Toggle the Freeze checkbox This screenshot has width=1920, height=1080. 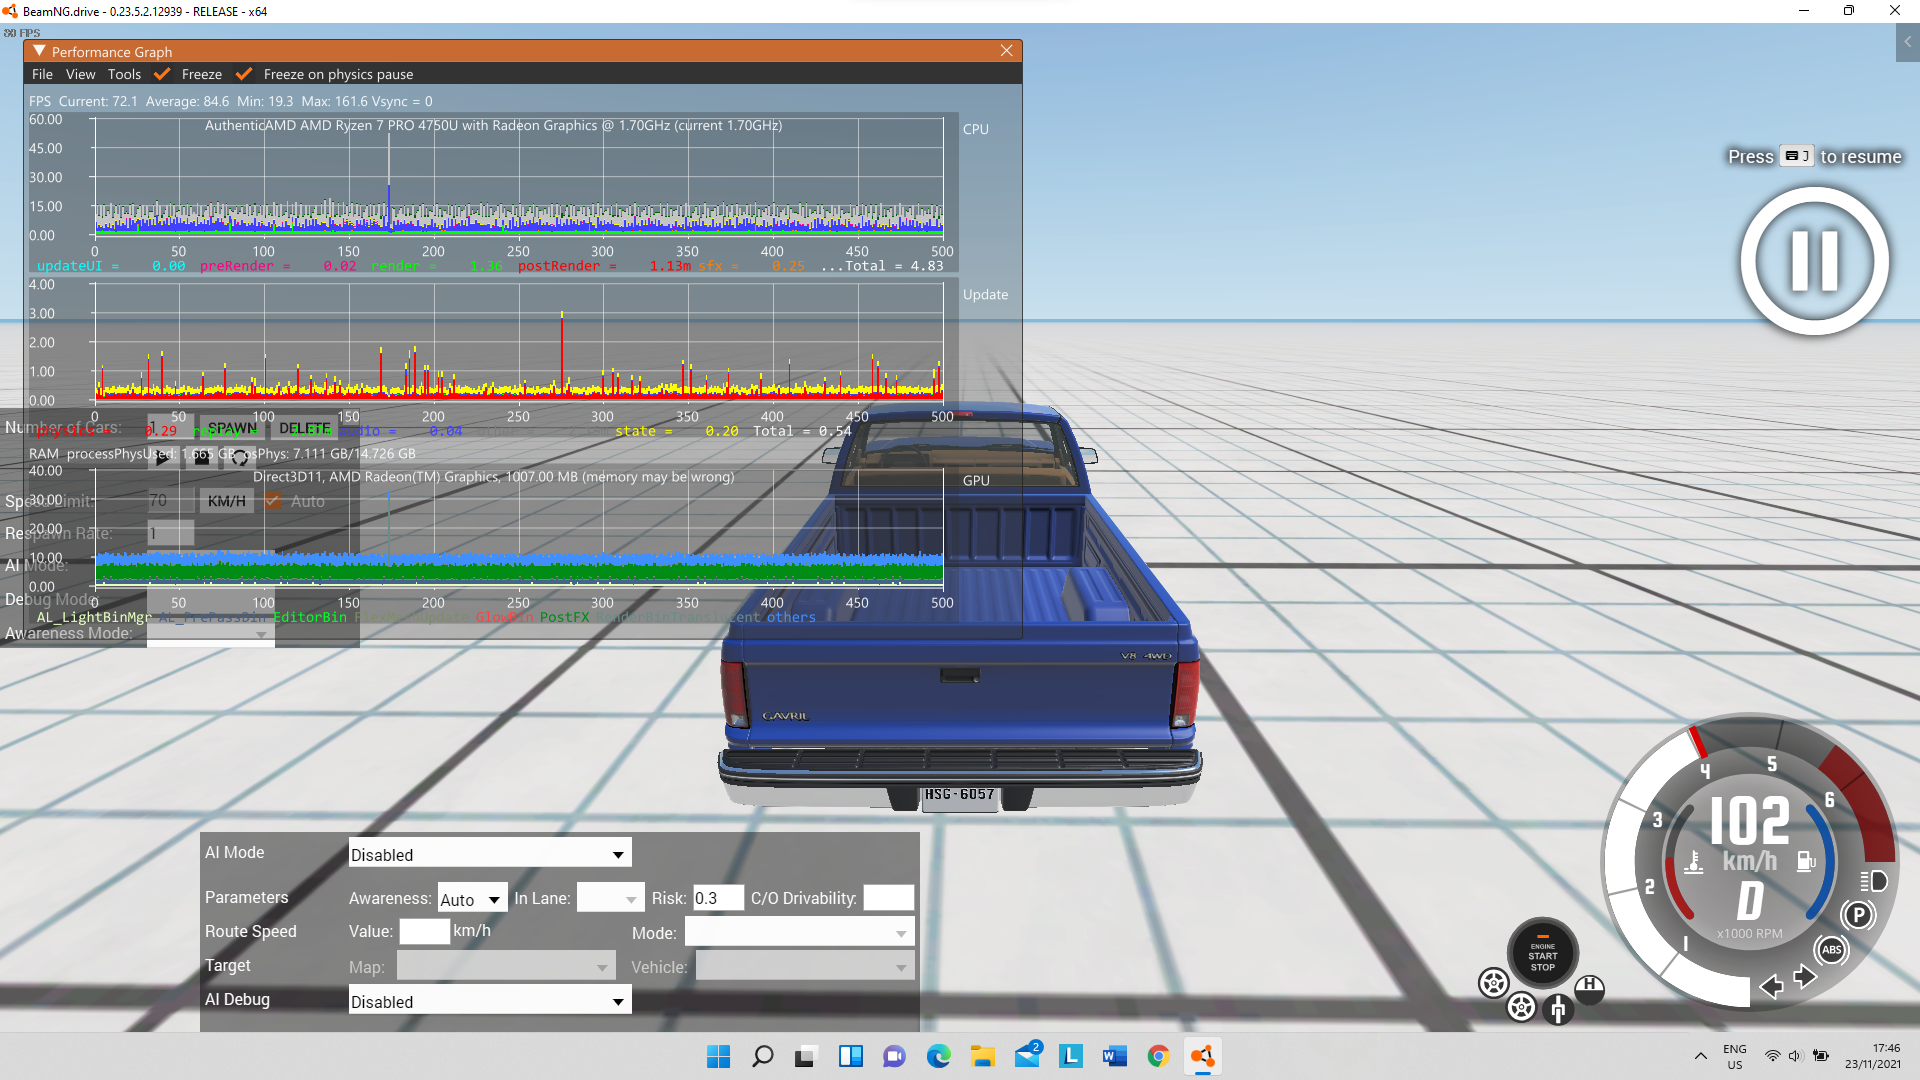[162, 74]
